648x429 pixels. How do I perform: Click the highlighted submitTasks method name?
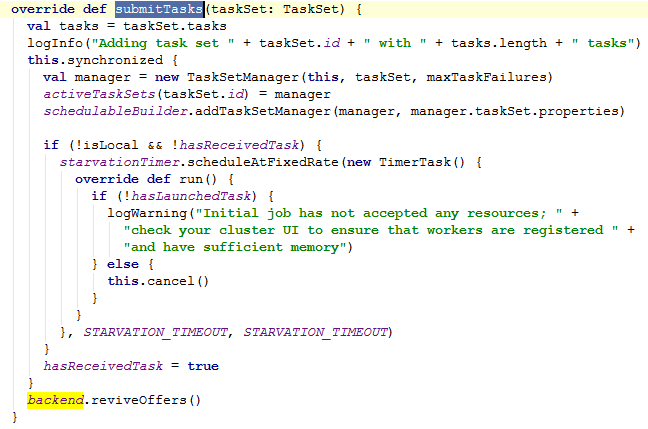pos(159,9)
